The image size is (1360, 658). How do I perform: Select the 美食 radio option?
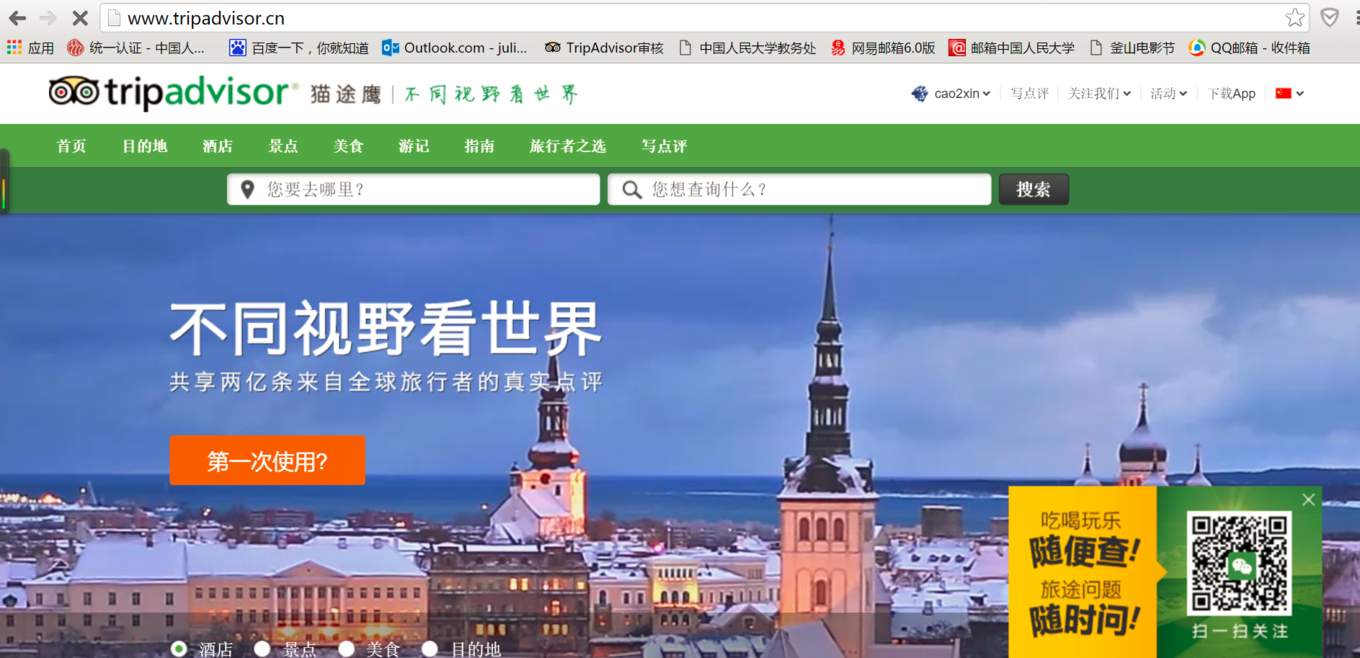tap(346, 649)
